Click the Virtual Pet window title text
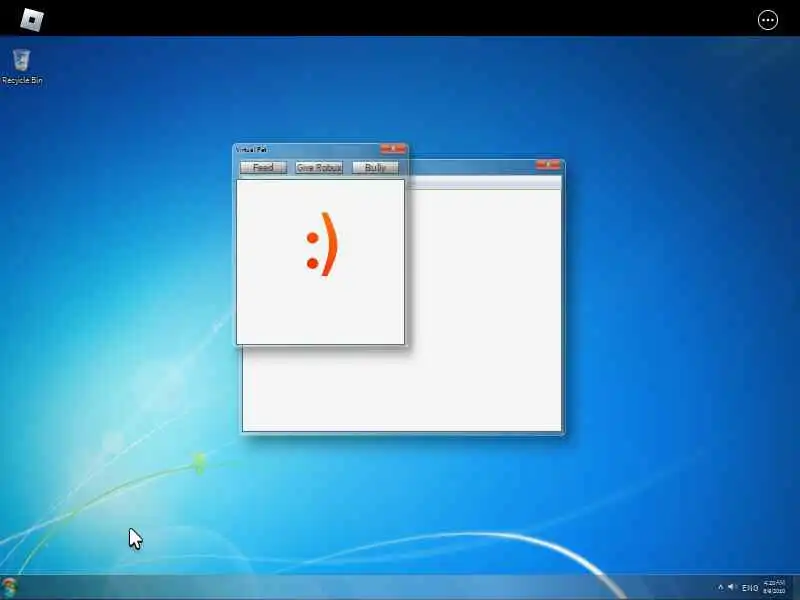This screenshot has height=600, width=800. (252, 149)
